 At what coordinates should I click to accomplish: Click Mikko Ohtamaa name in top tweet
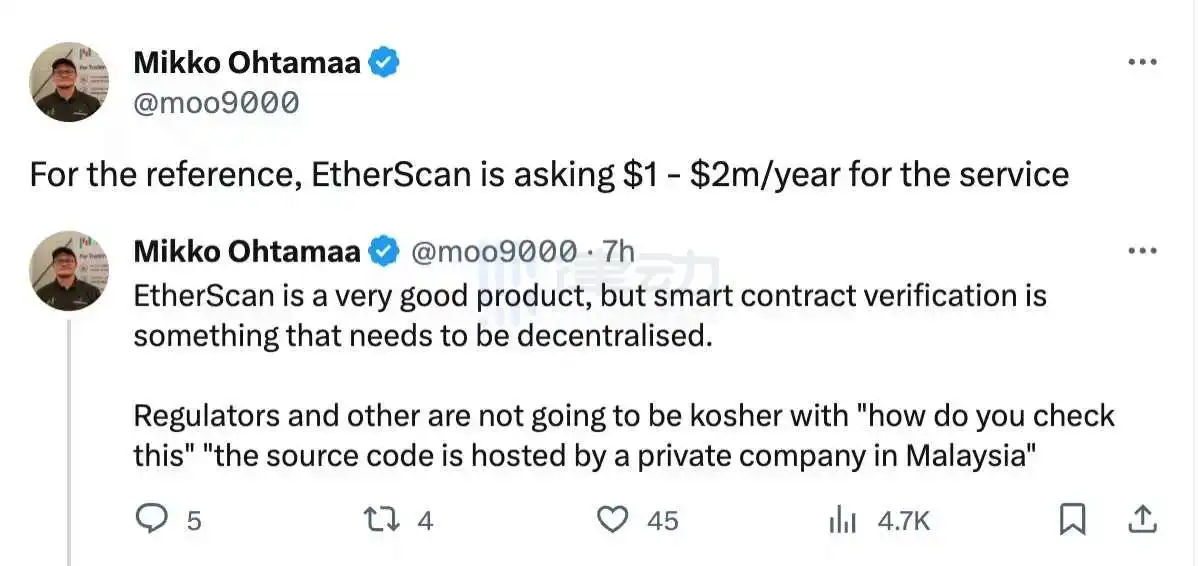click(248, 63)
